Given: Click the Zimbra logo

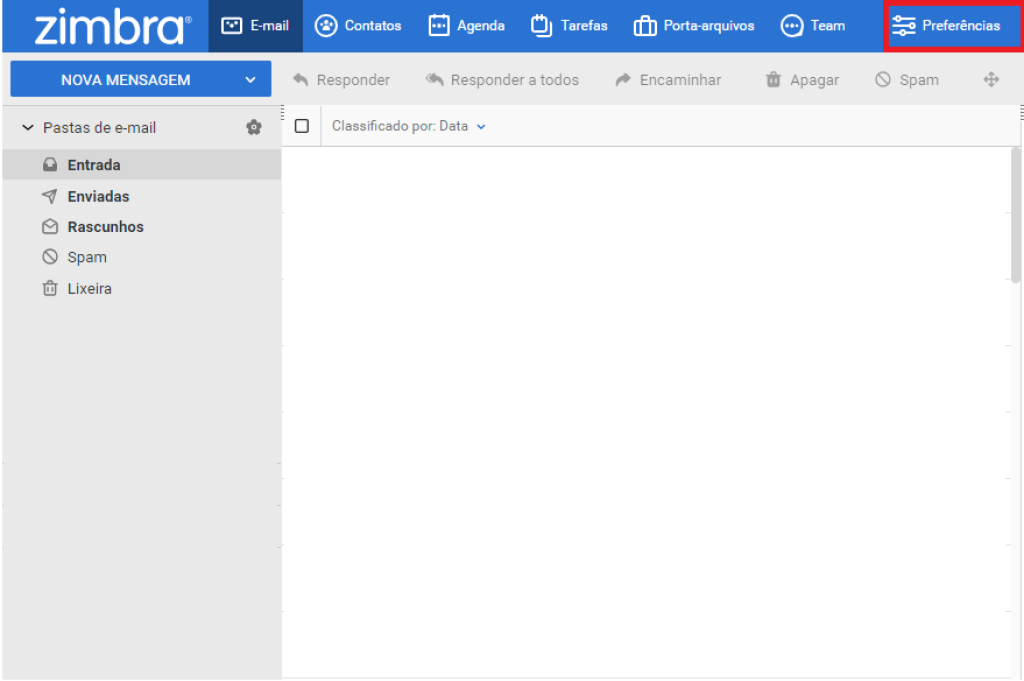Looking at the screenshot, I should (112, 28).
